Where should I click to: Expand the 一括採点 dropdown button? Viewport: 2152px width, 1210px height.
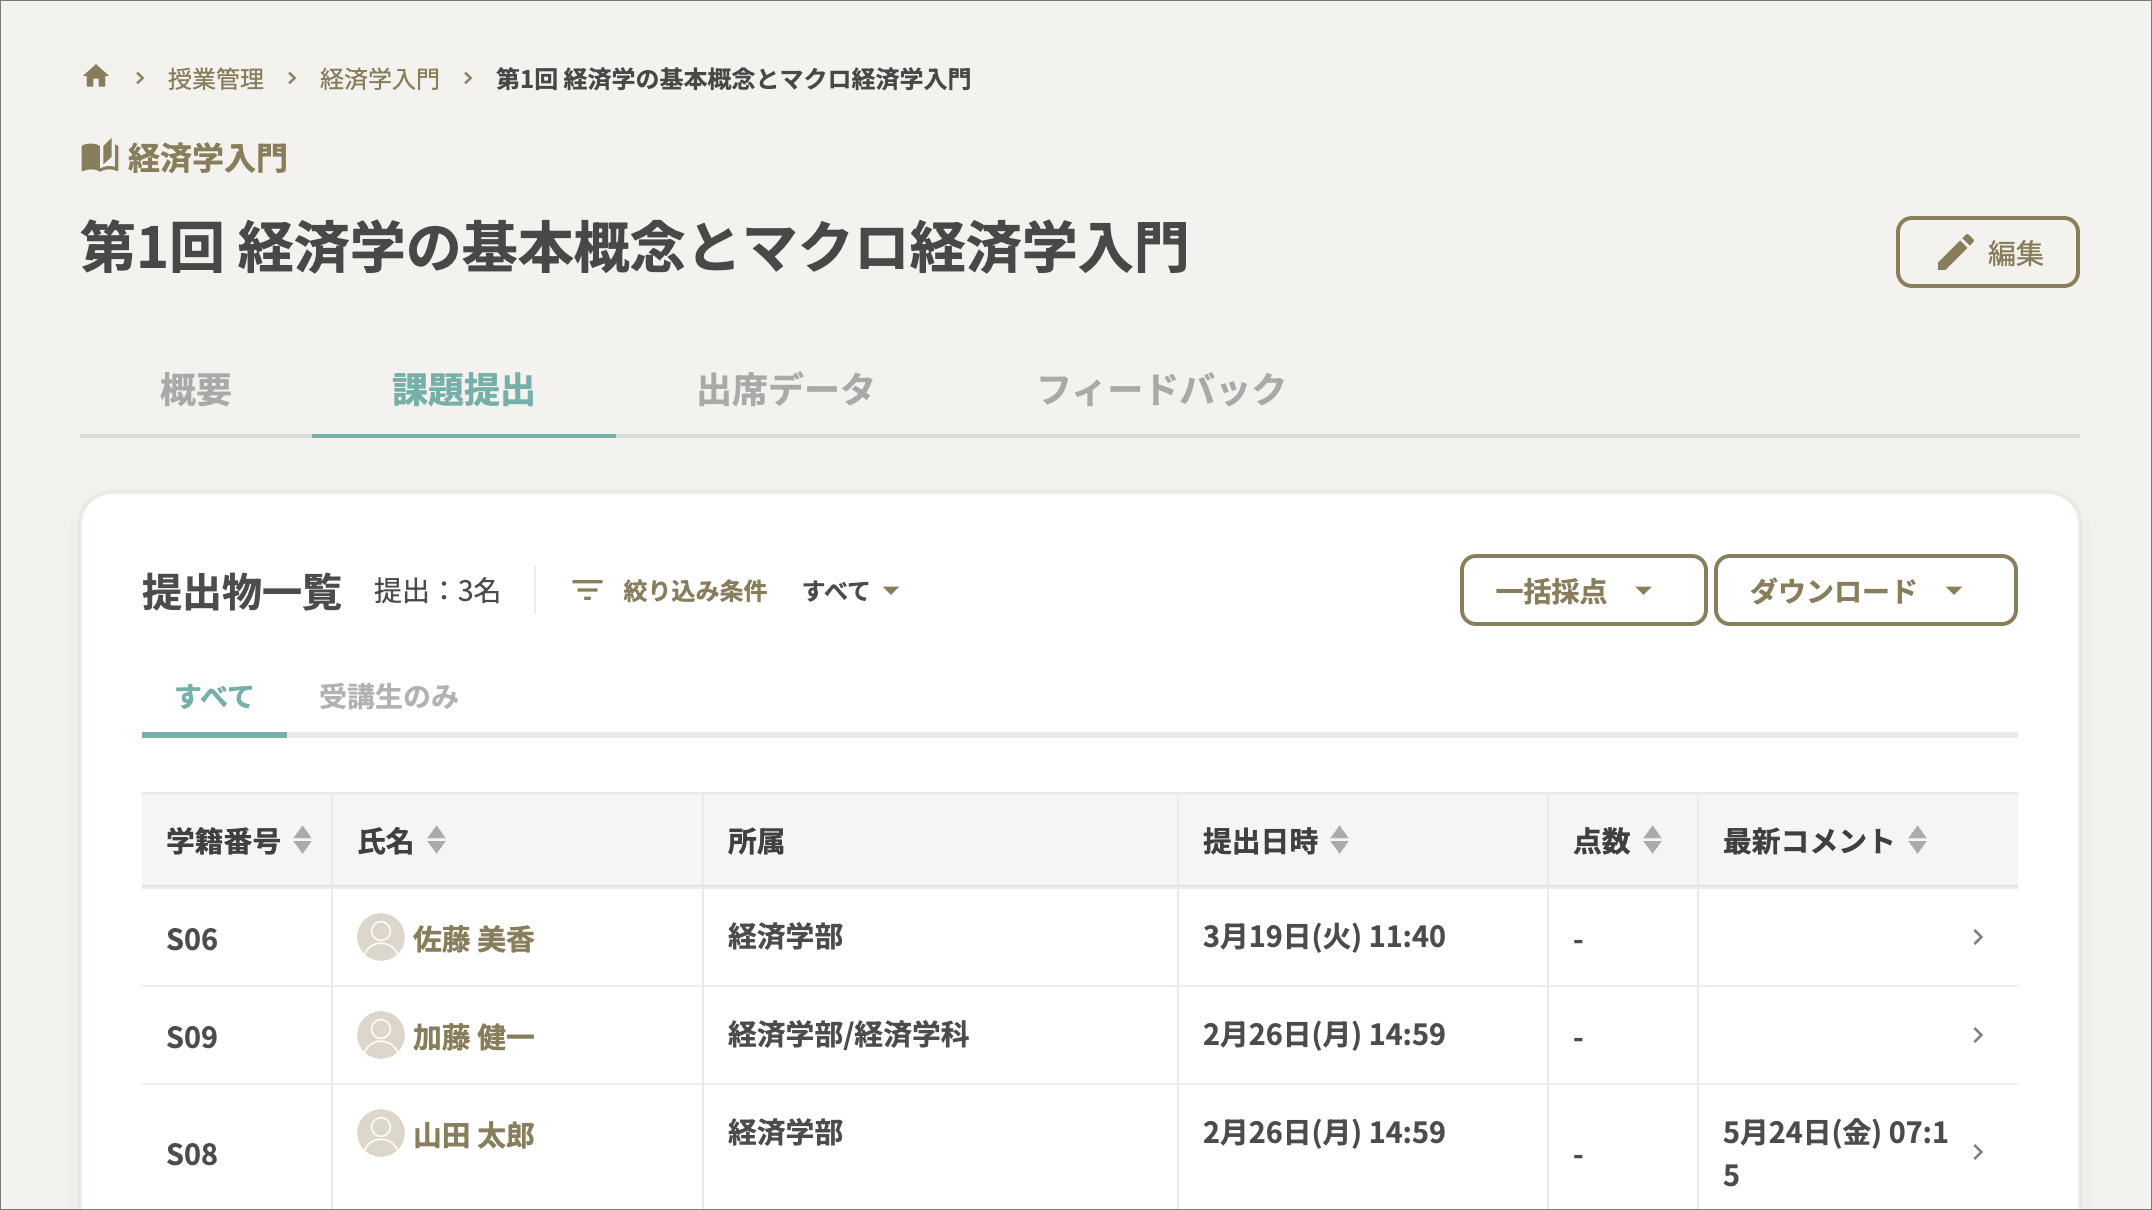(1583, 591)
